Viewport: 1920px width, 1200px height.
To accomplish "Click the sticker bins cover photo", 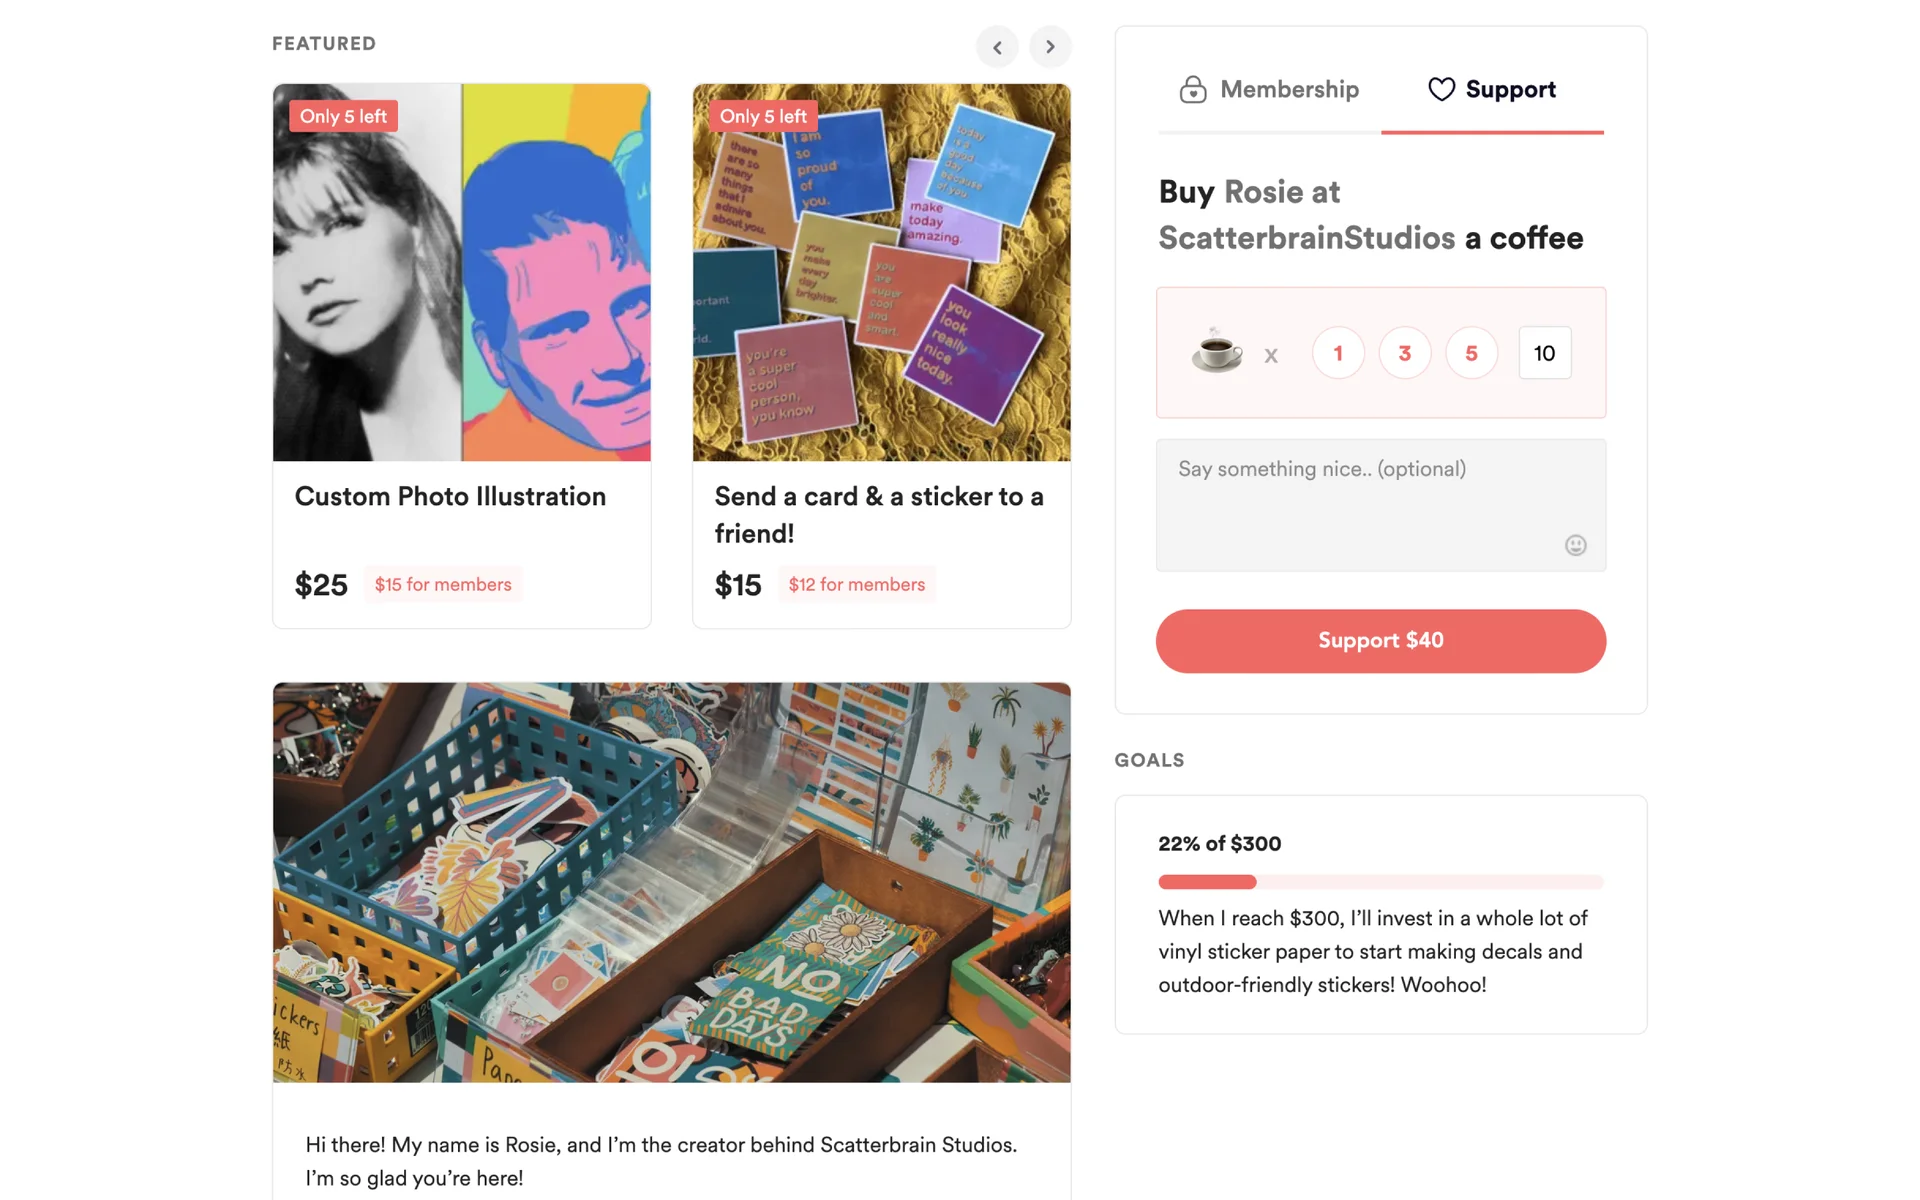I will pyautogui.click(x=671, y=882).
